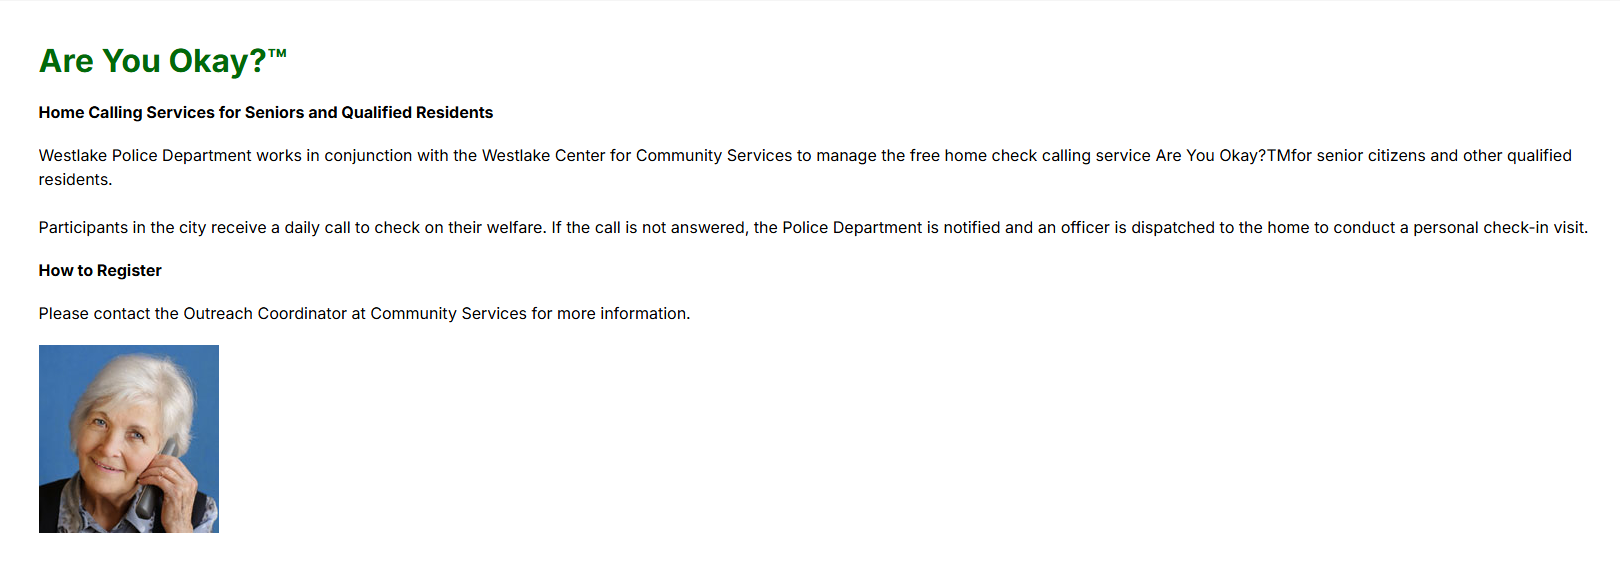1620x567 pixels.
Task: Click the "Are You Okay?" page heading
Action: [x=152, y=61]
